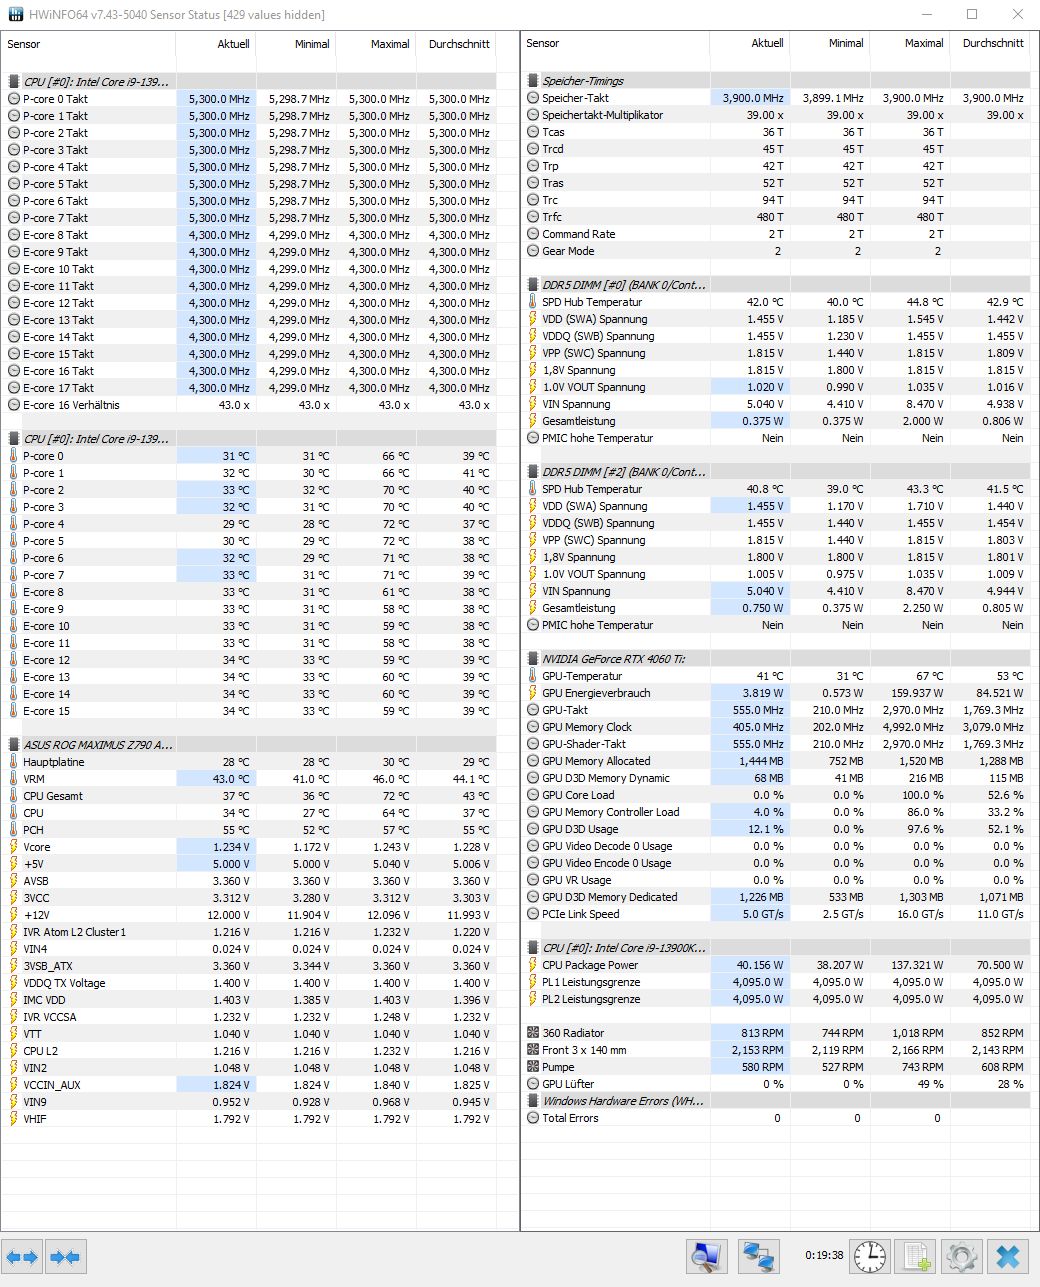1040x1287 pixels.
Task: Click the clock icon next to P-core 0 Takt
Action: pyautogui.click(x=14, y=99)
